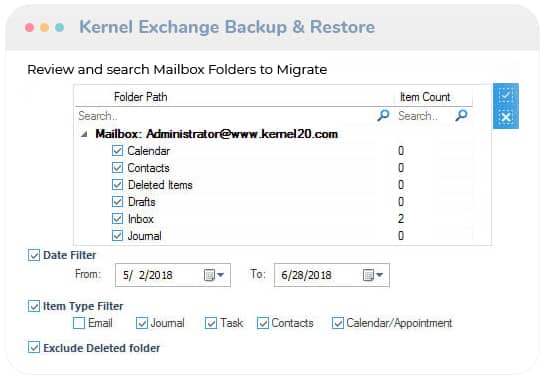
Task: Uncheck the Contacts item type filter checkbox
Action: 263,323
